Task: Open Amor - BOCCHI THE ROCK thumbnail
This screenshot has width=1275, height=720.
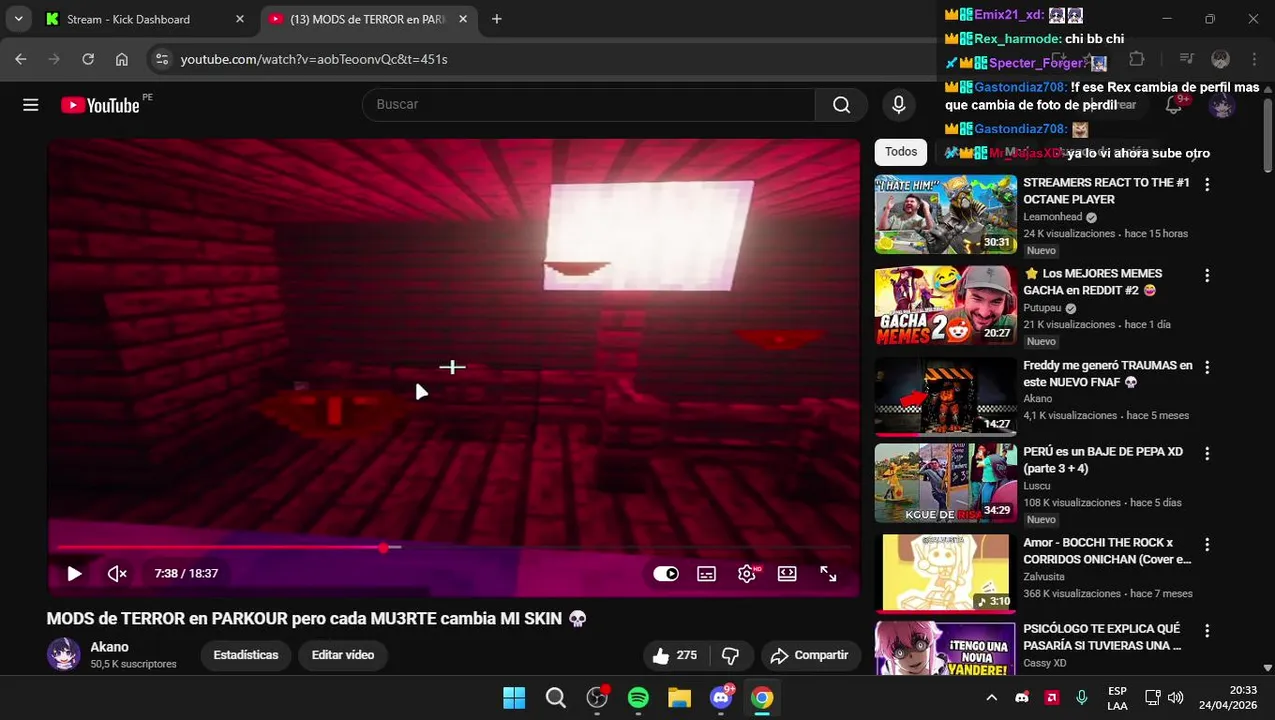Action: coord(945,573)
